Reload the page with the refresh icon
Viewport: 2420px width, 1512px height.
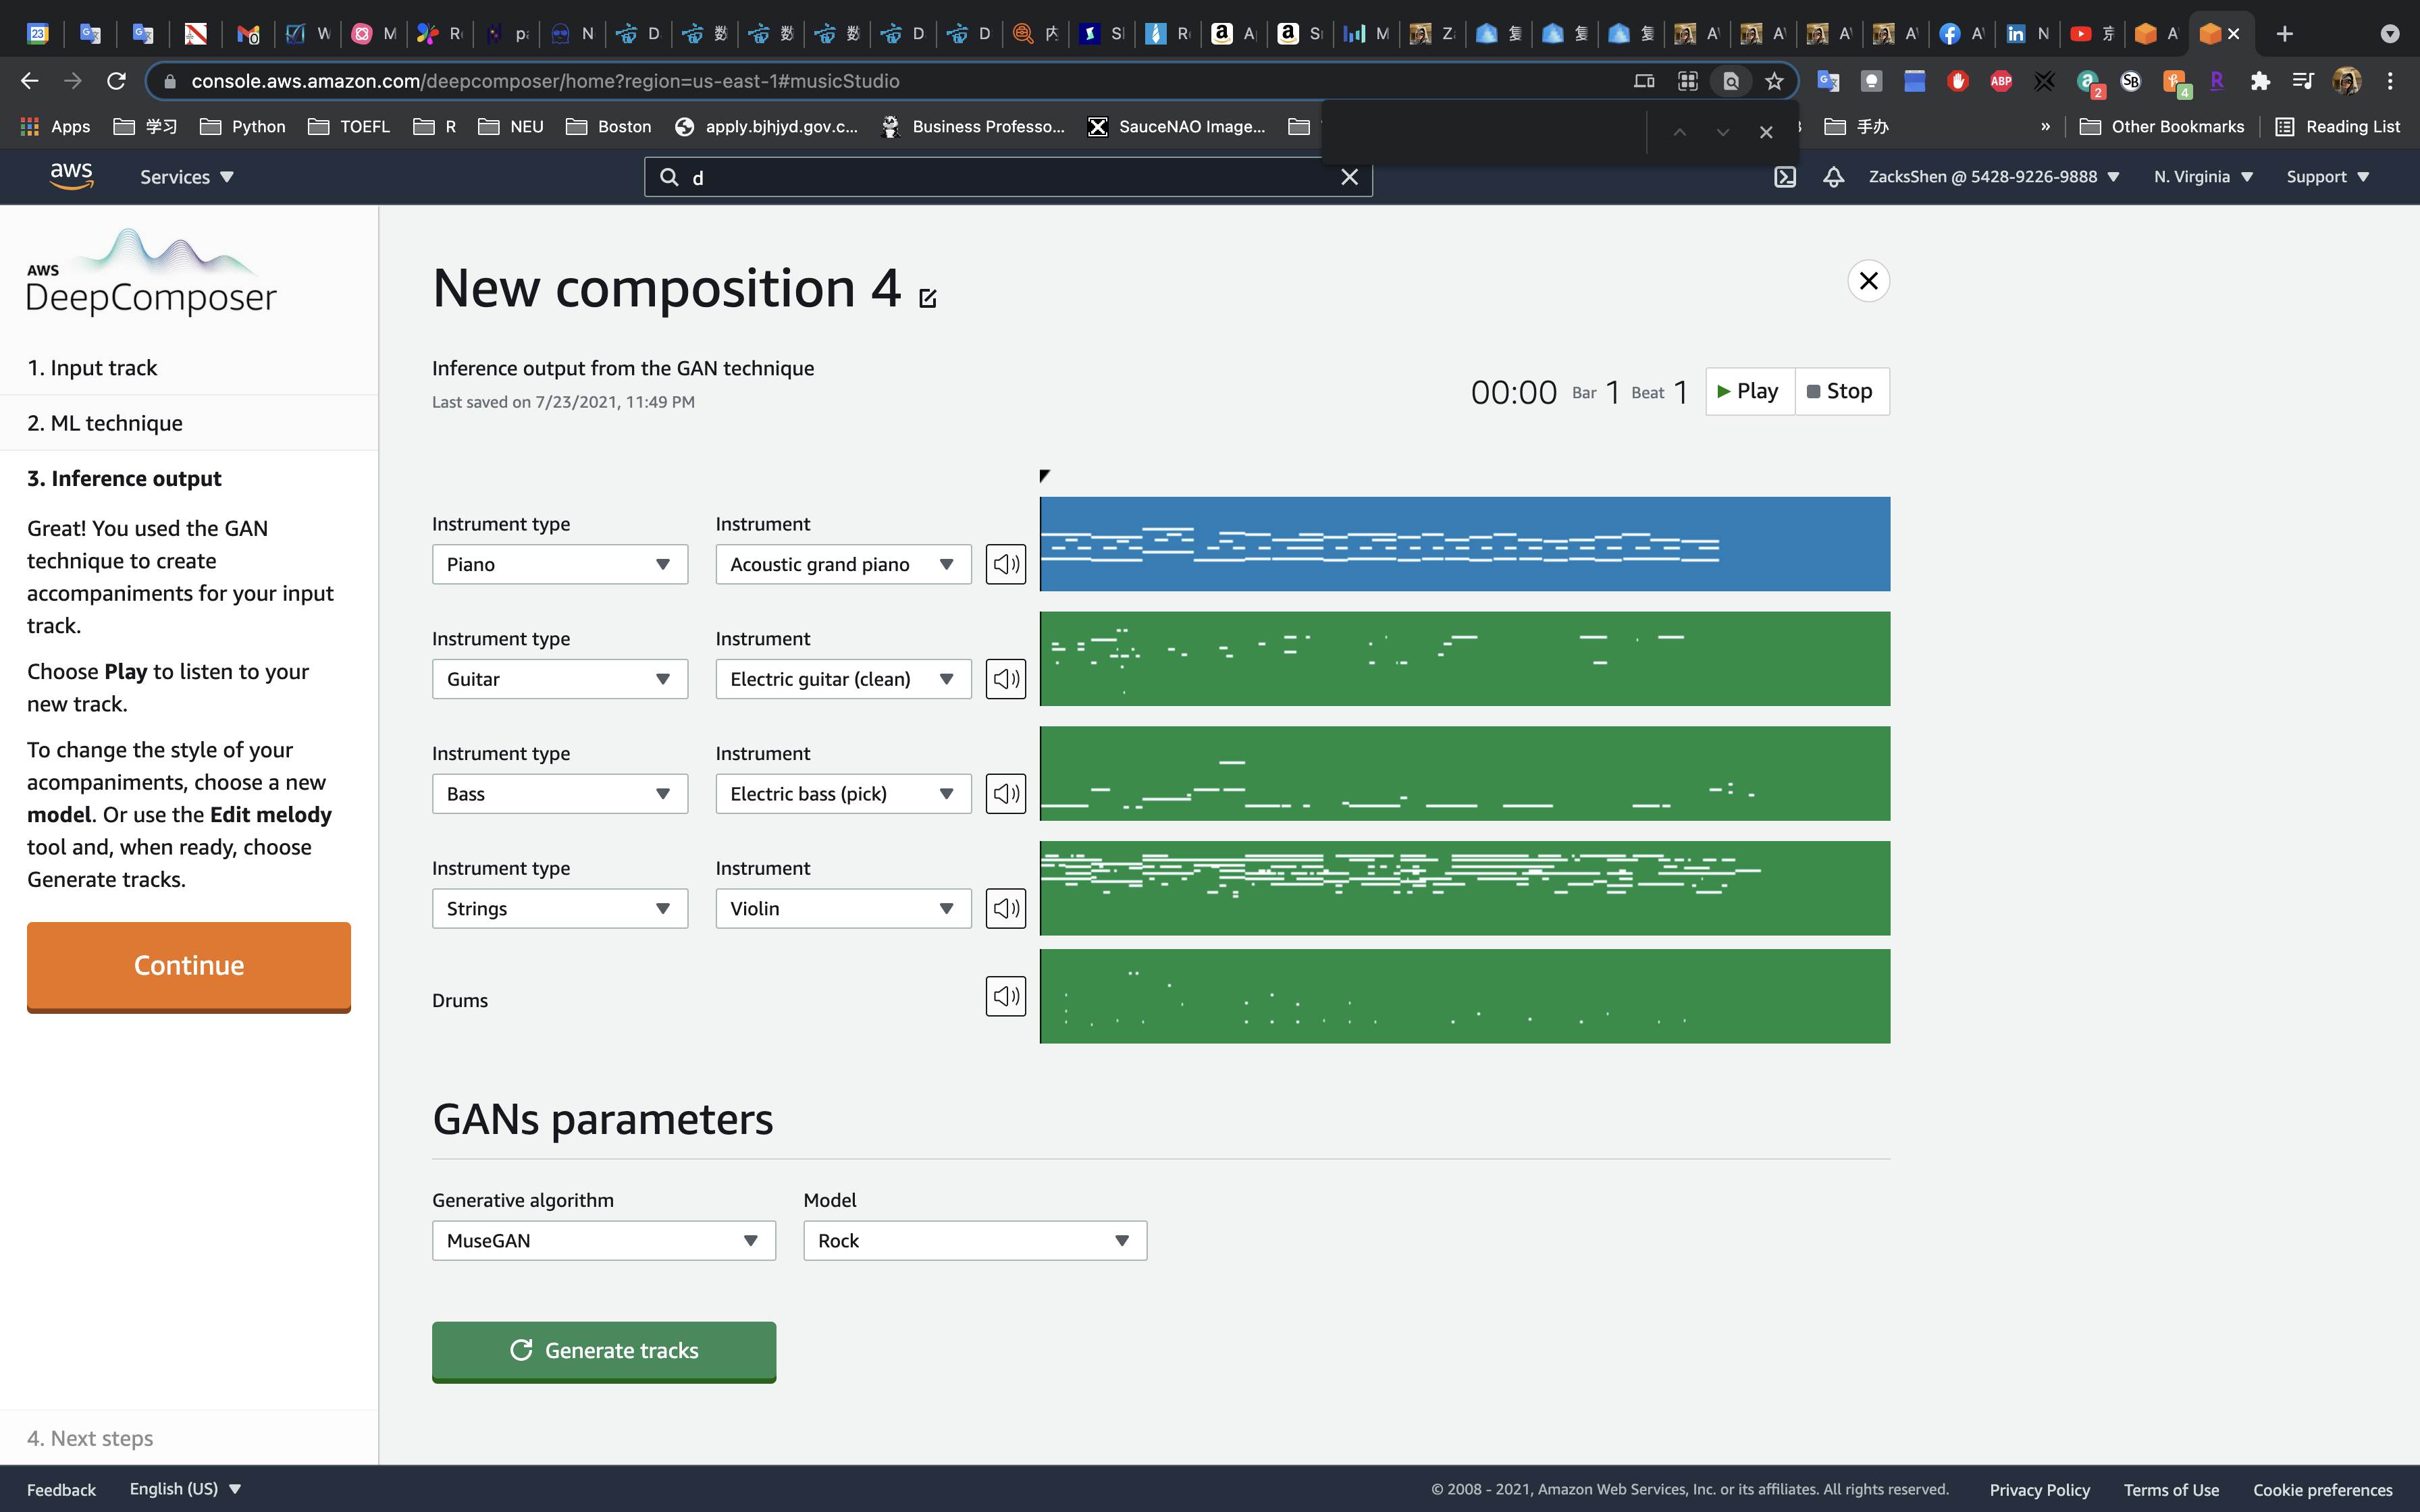point(116,81)
